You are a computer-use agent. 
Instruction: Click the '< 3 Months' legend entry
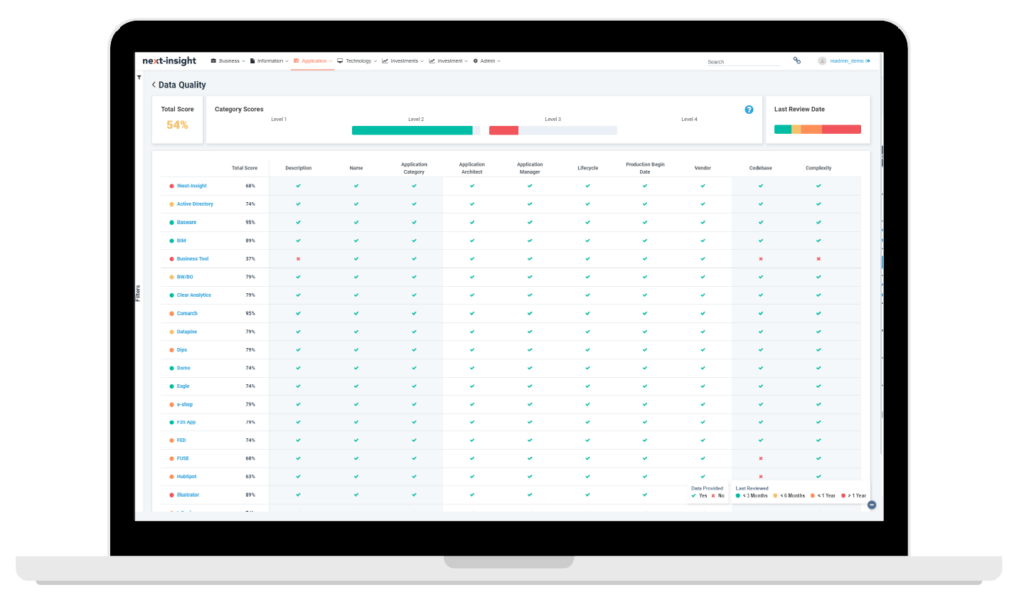click(x=752, y=496)
